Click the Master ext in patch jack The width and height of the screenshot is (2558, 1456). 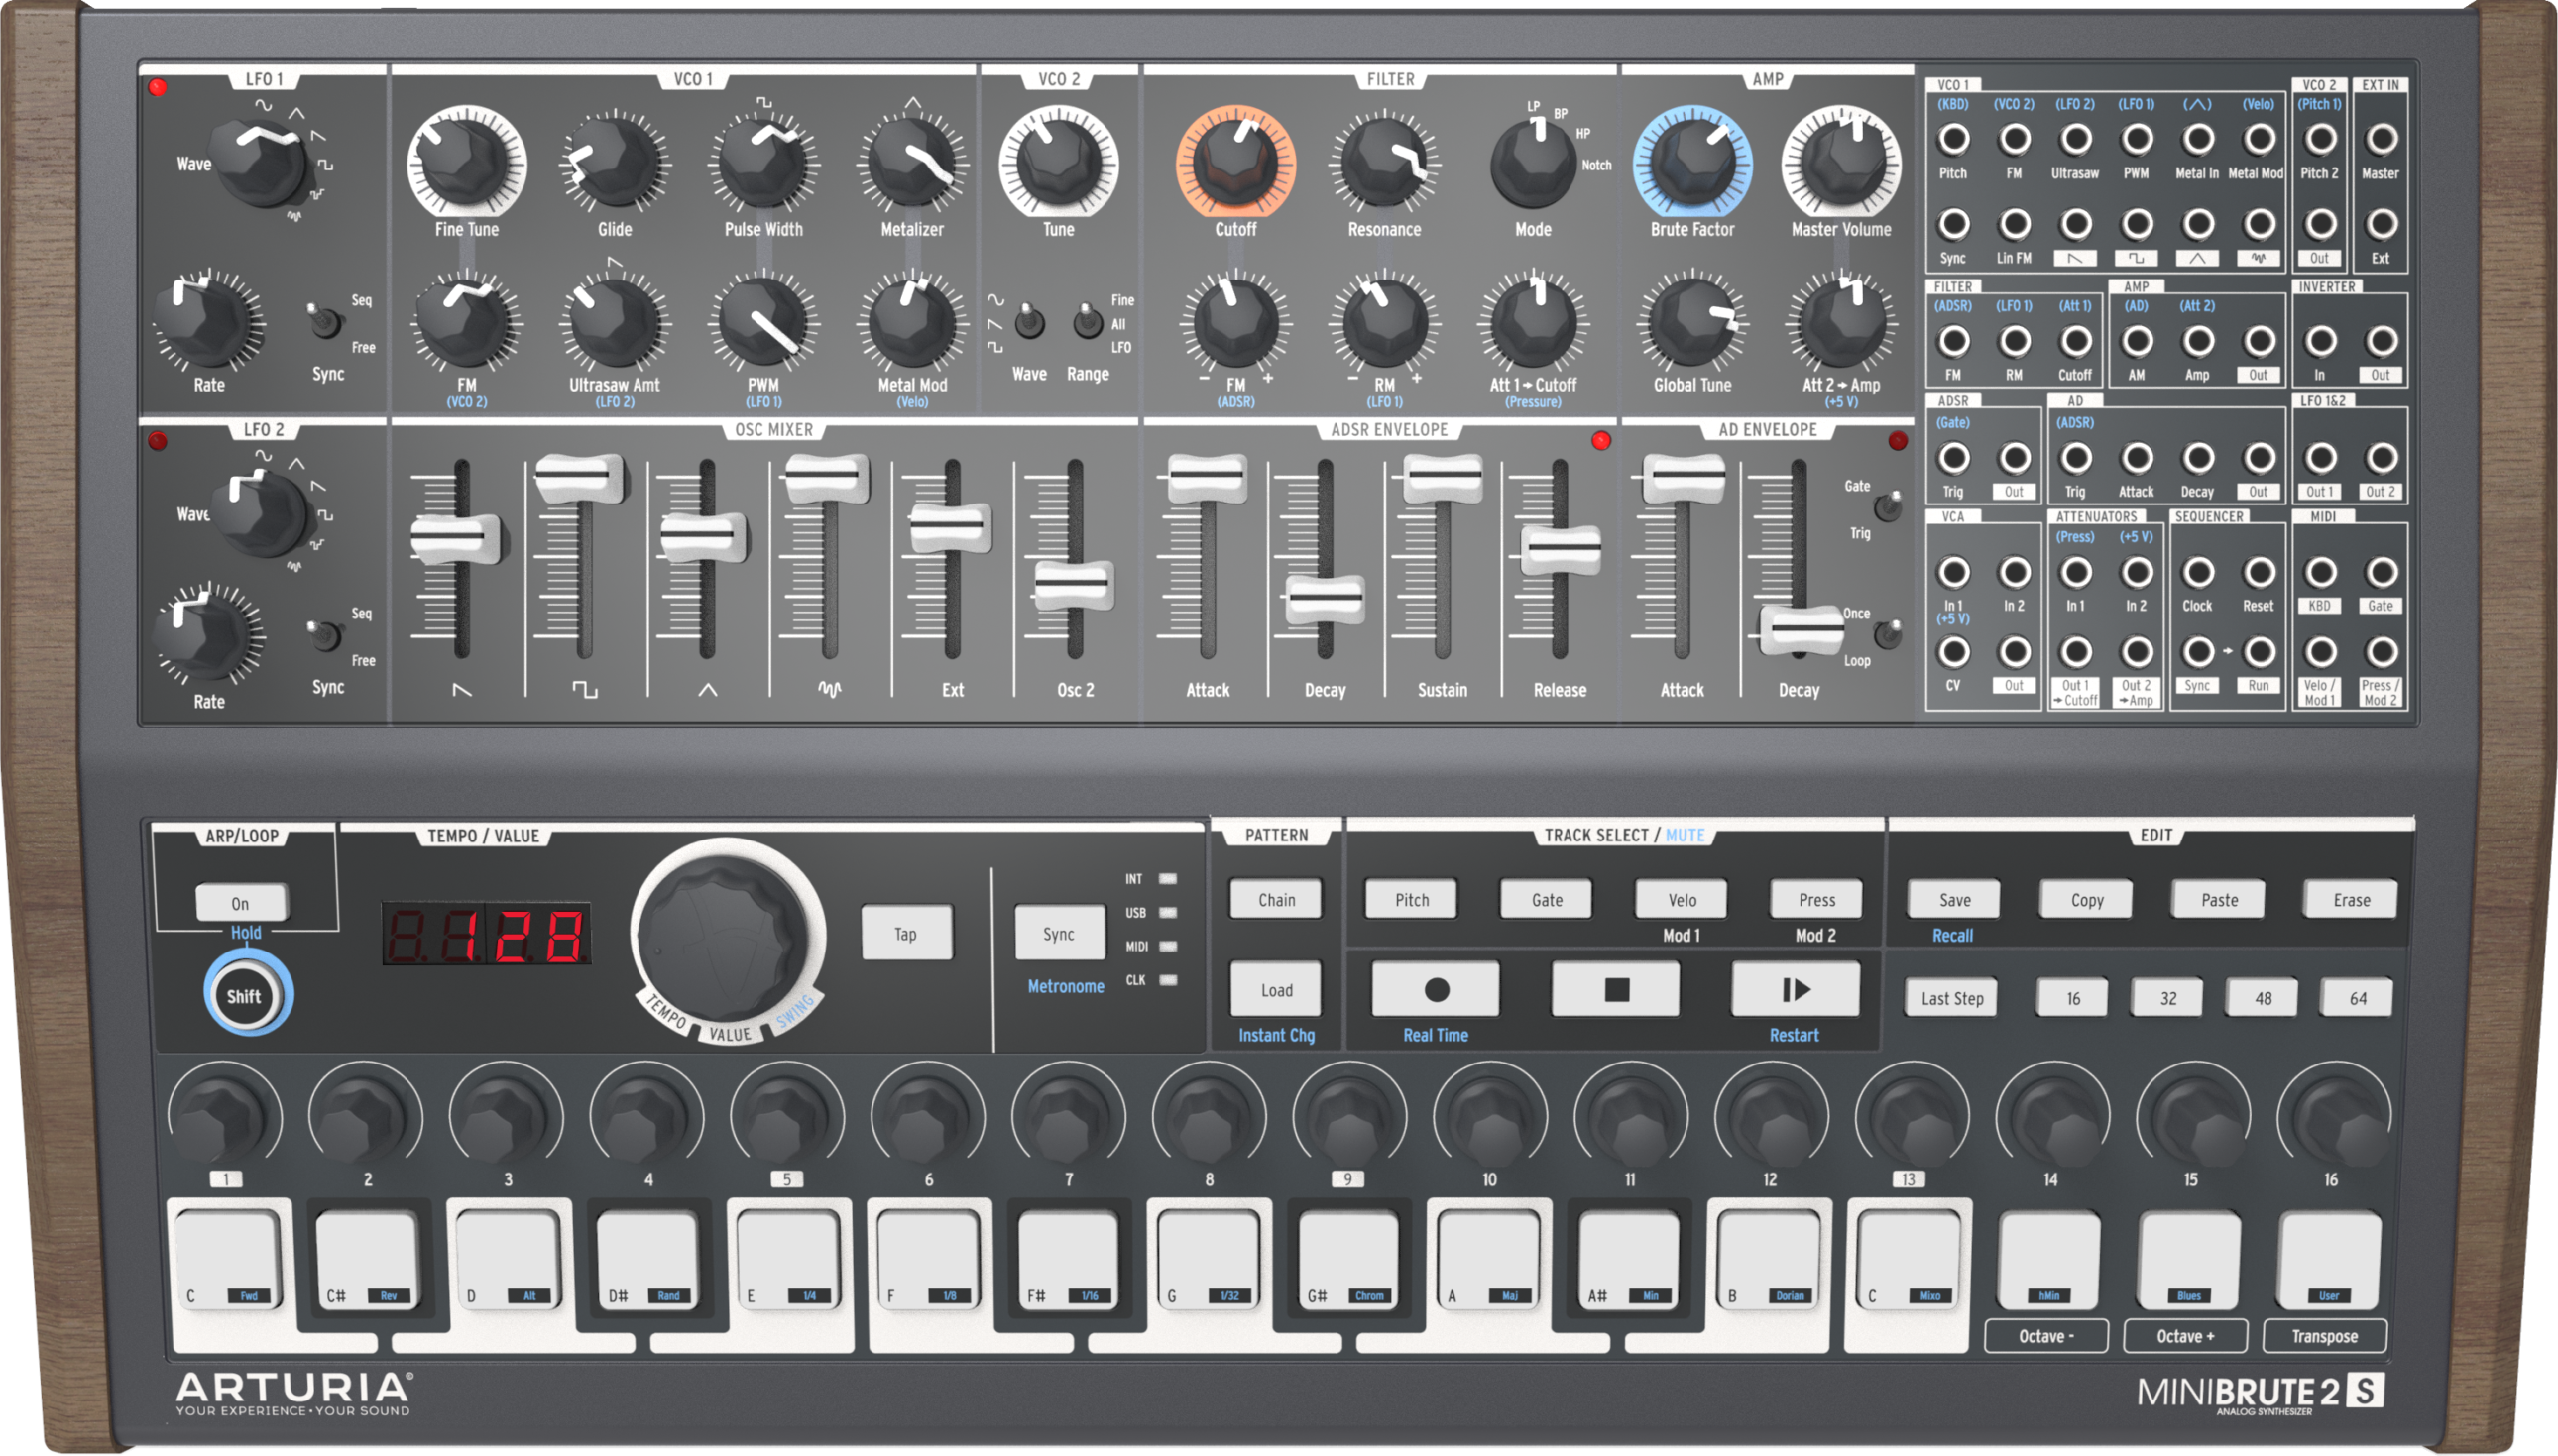(2380, 139)
